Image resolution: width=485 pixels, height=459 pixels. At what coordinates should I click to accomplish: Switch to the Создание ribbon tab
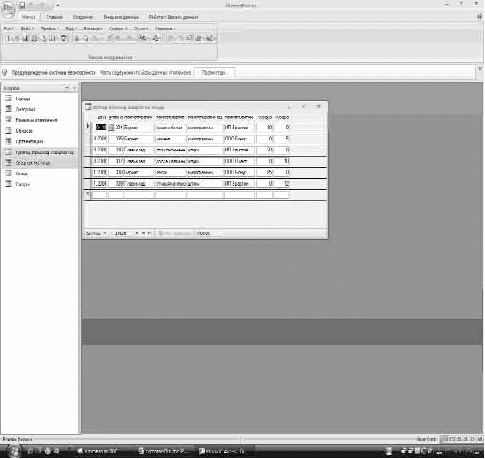click(82, 17)
